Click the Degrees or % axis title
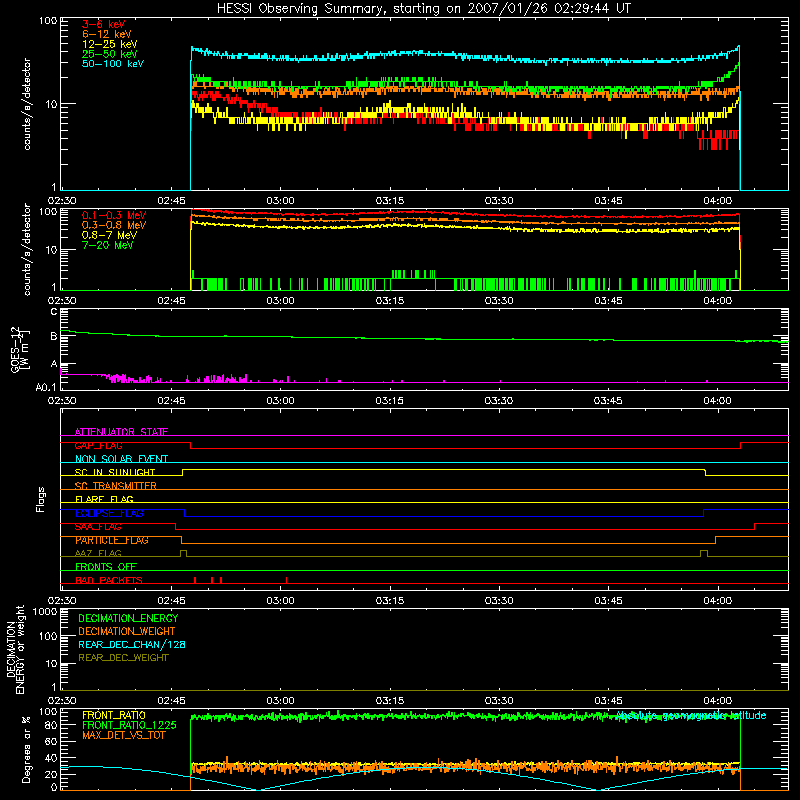 [26, 749]
